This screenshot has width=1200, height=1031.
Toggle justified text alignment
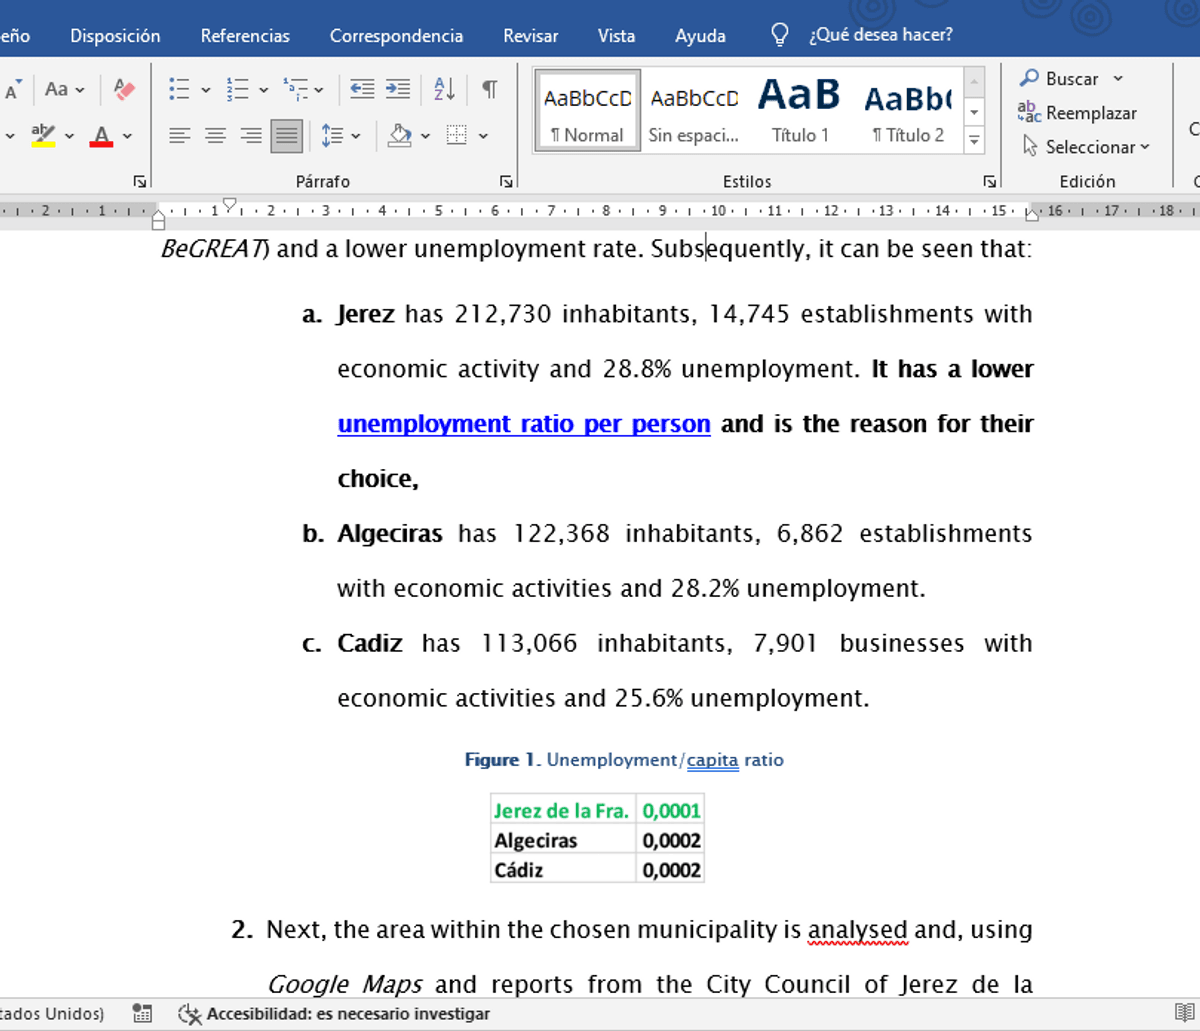click(287, 135)
